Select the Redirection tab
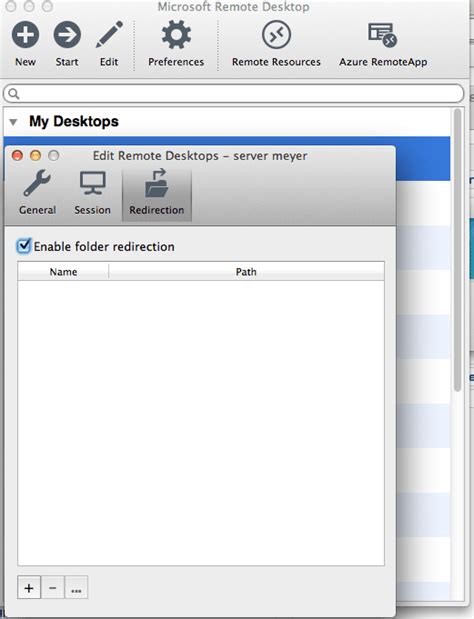Screen dimensions: 474x619 (x=157, y=193)
